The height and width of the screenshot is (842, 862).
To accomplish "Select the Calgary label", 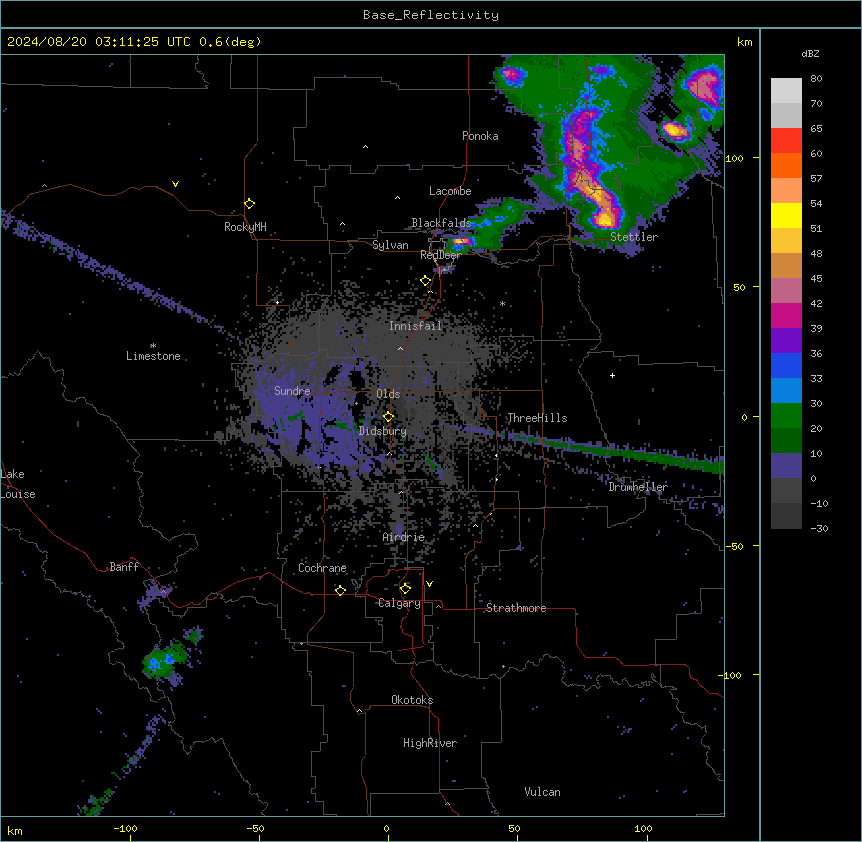I will point(400,603).
